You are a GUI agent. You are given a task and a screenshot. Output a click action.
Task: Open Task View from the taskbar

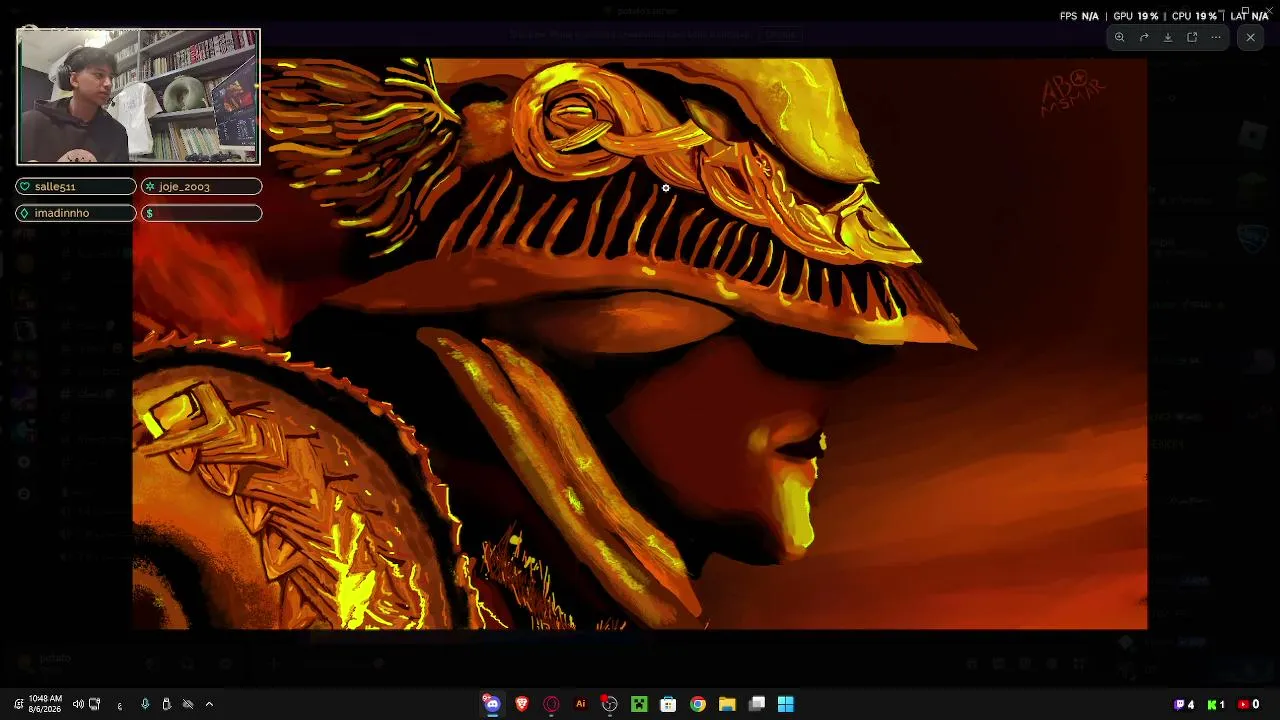(x=757, y=704)
